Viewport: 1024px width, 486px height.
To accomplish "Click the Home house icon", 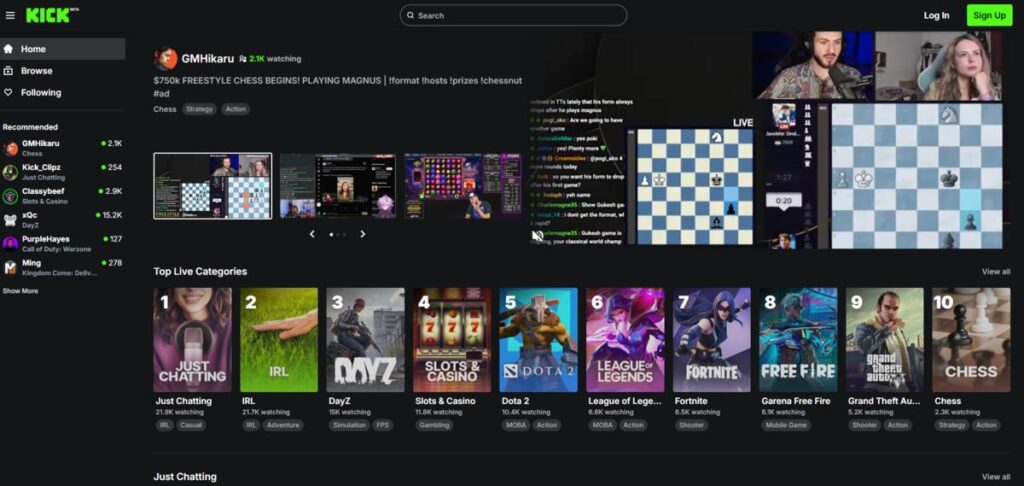I will coord(8,49).
